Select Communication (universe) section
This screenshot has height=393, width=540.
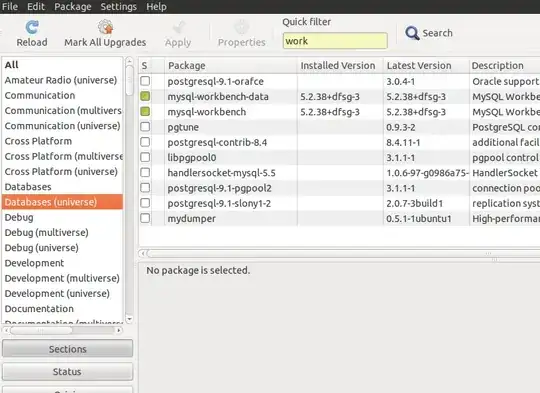62,126
